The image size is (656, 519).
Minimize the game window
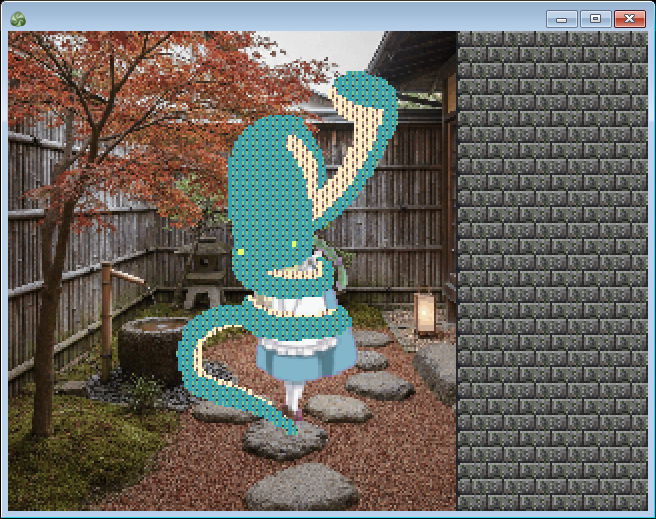(561, 19)
